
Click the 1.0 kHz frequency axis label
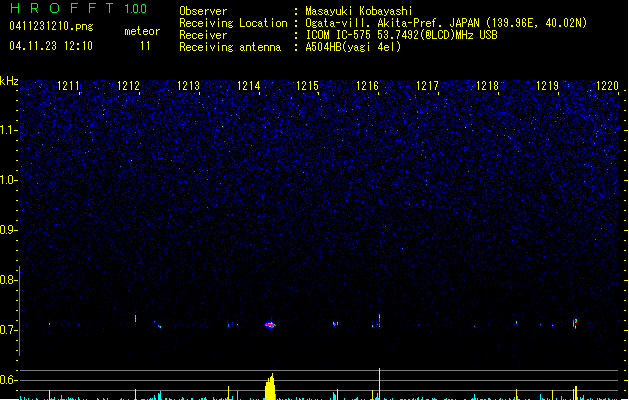click(9, 180)
